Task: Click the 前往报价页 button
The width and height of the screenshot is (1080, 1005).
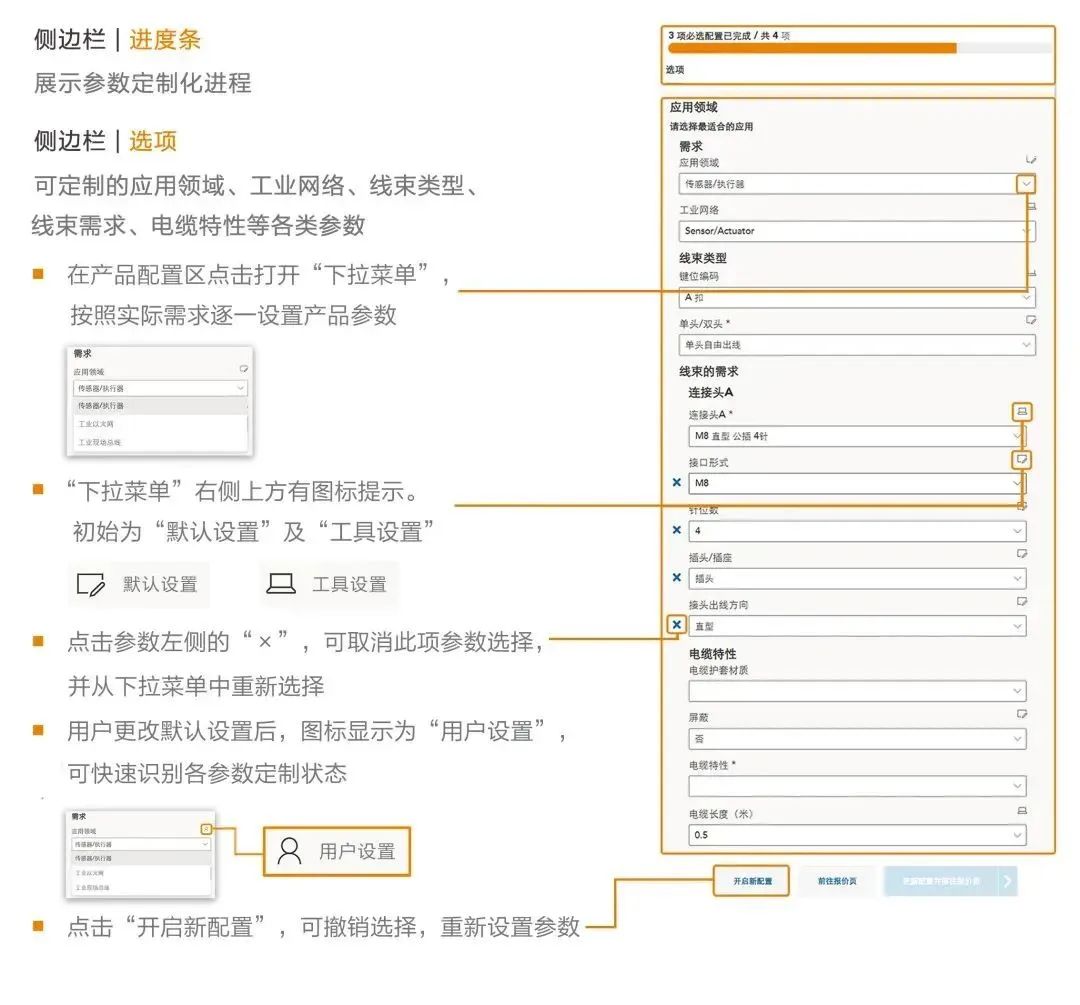Action: coord(837,881)
